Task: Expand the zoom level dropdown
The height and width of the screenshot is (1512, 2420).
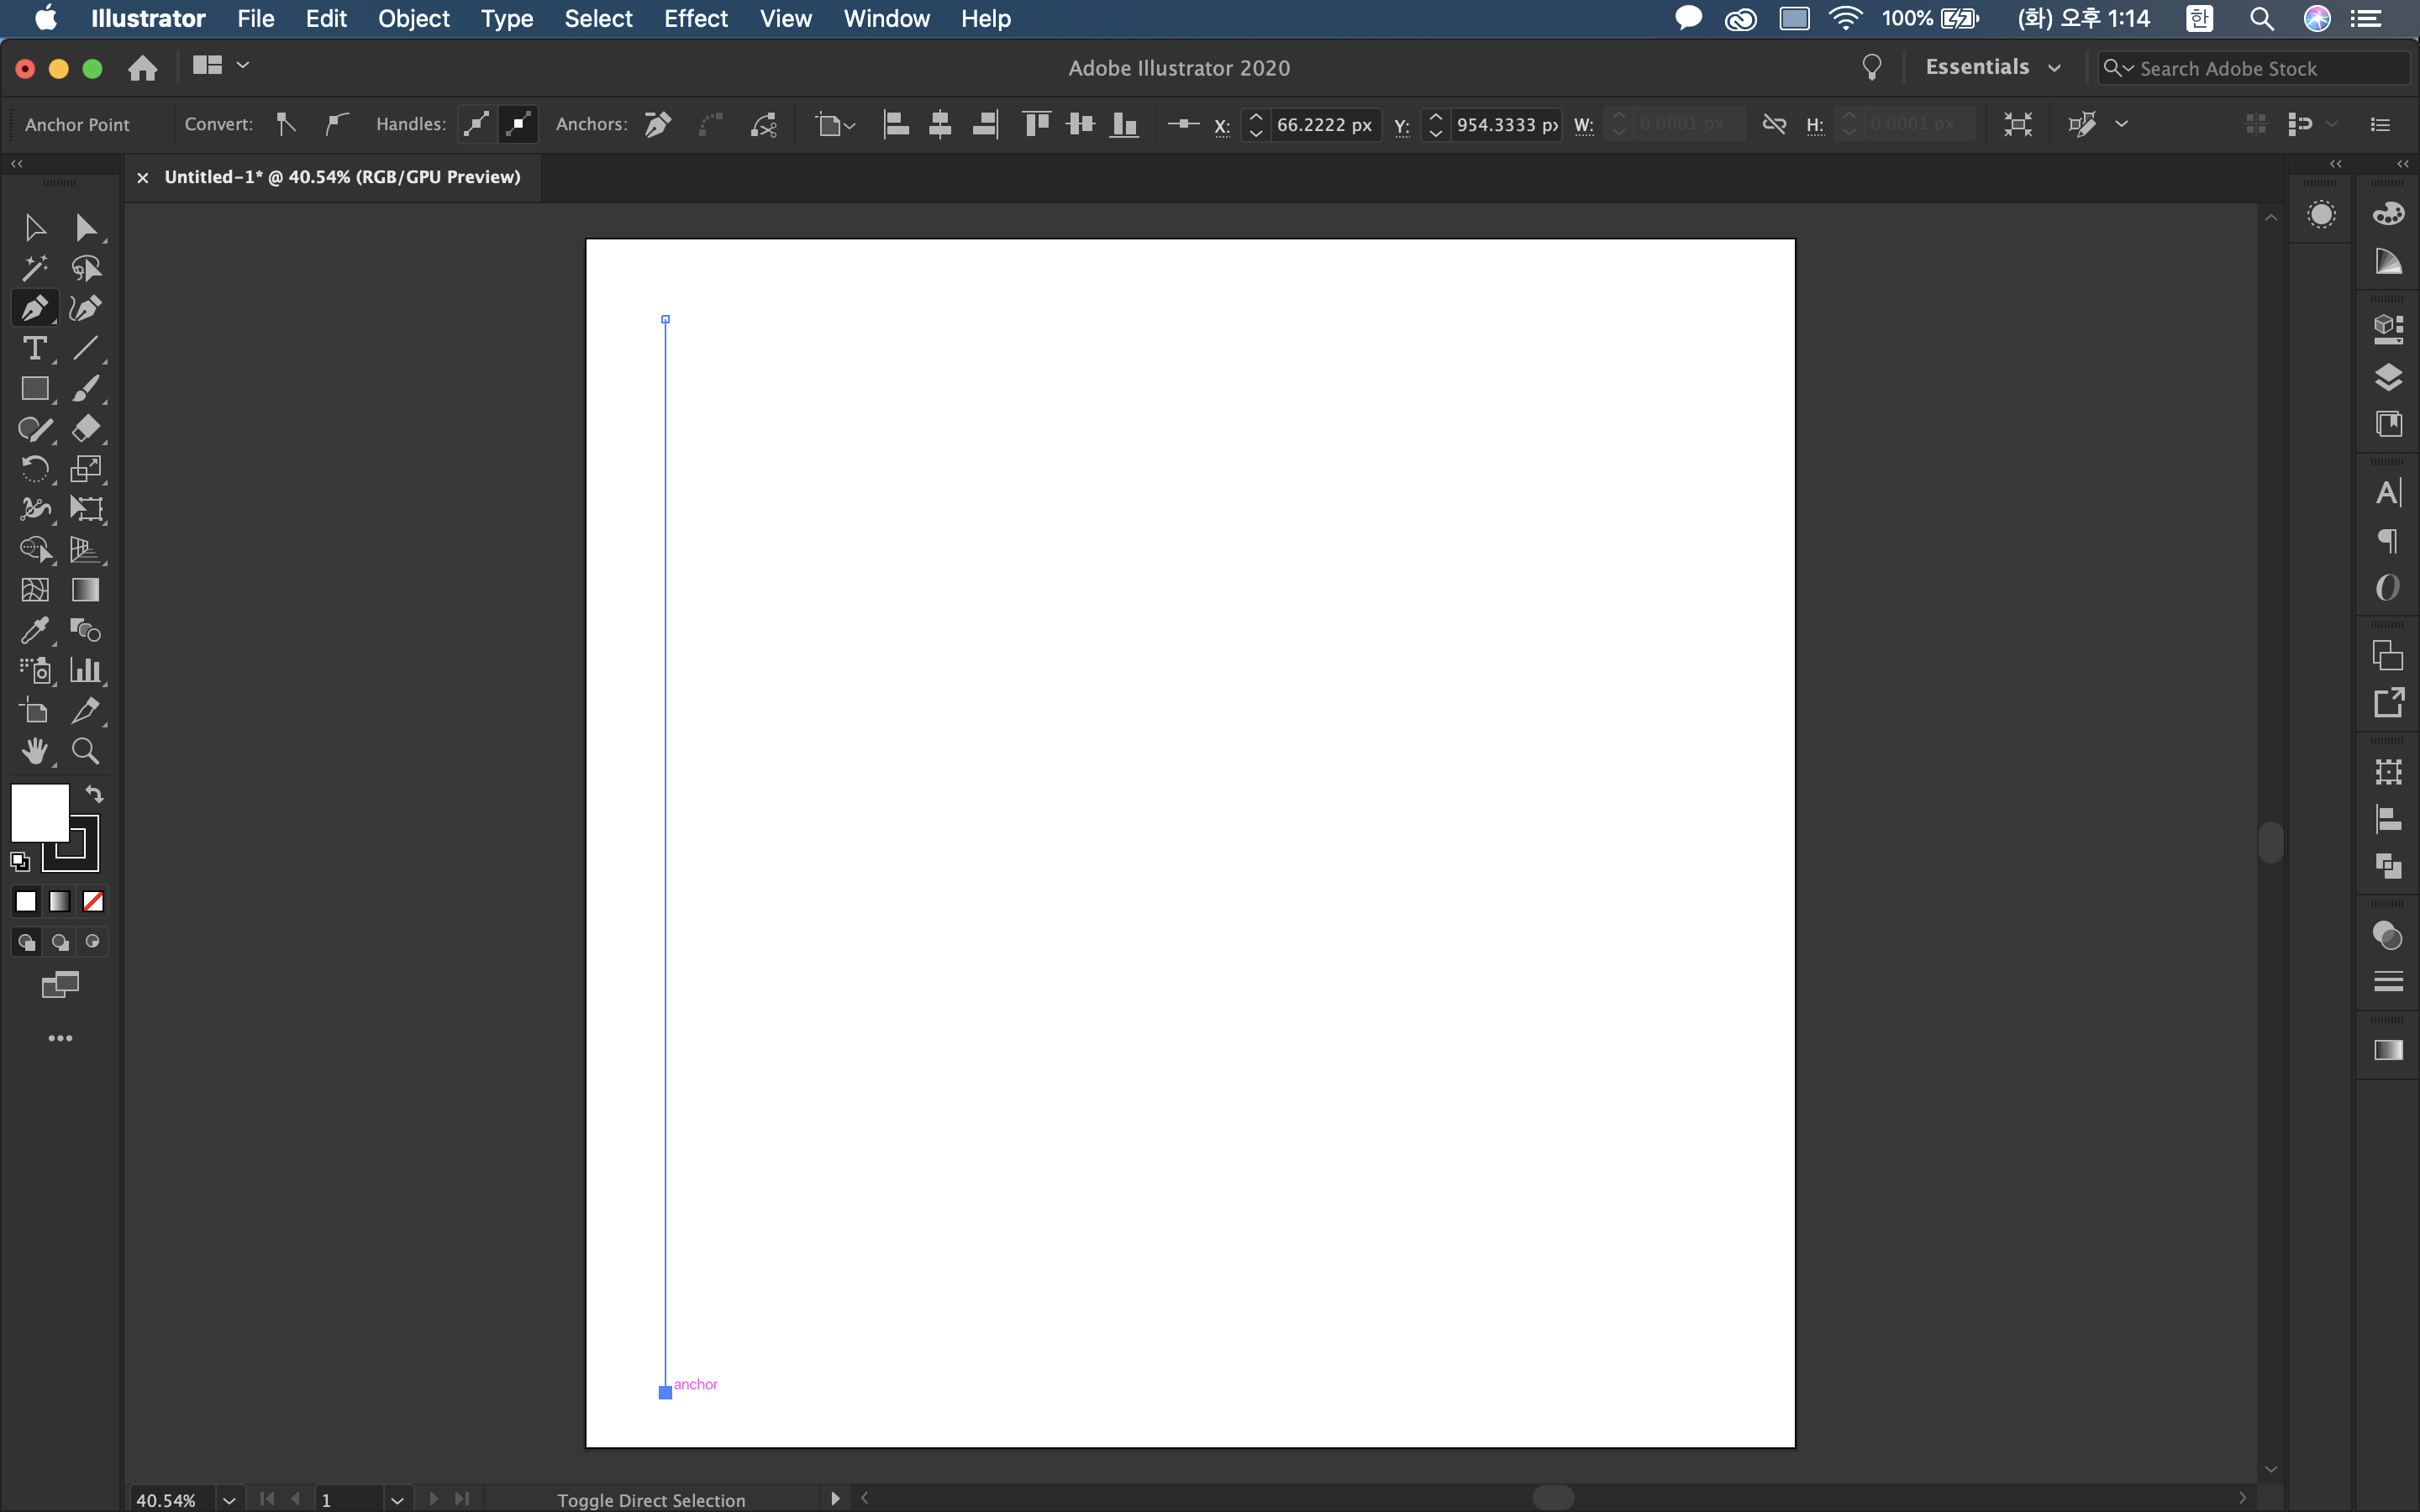Action: [229, 1499]
